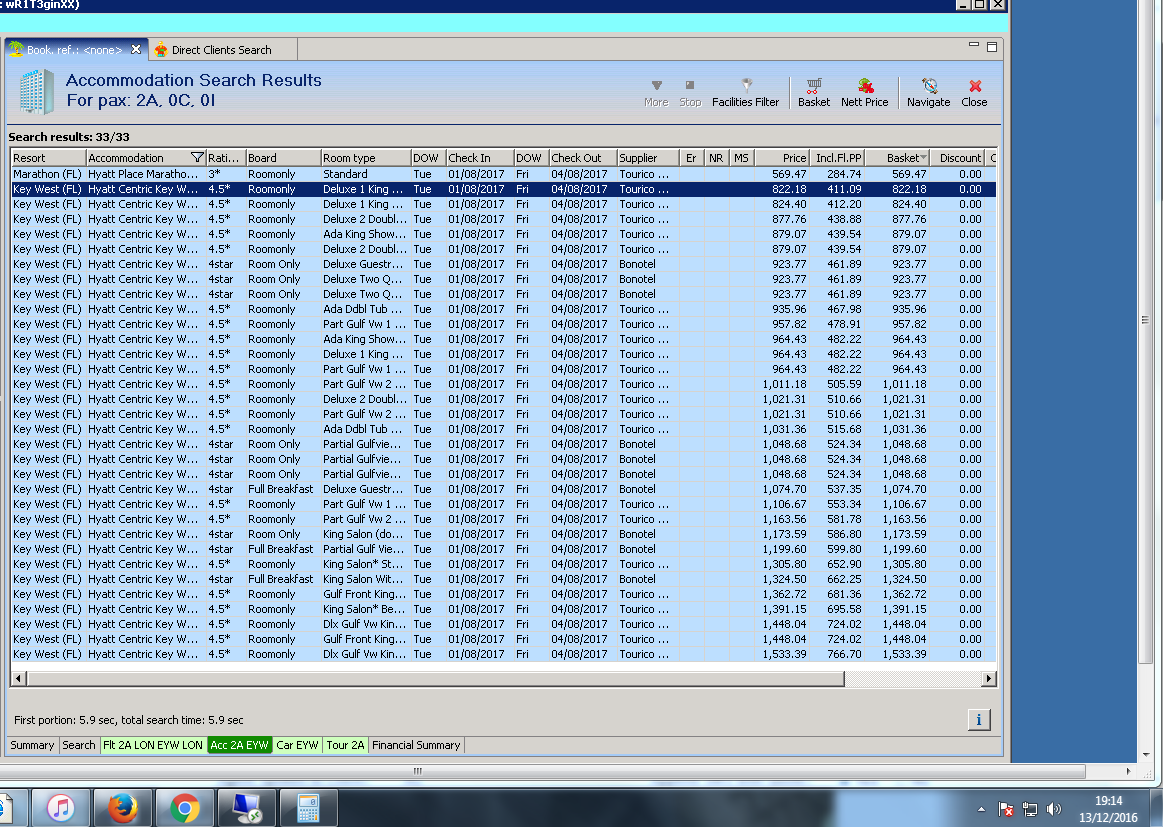Screen dimensions: 1163x827
Task: Click the red Close toolbar icon
Action: (974, 92)
